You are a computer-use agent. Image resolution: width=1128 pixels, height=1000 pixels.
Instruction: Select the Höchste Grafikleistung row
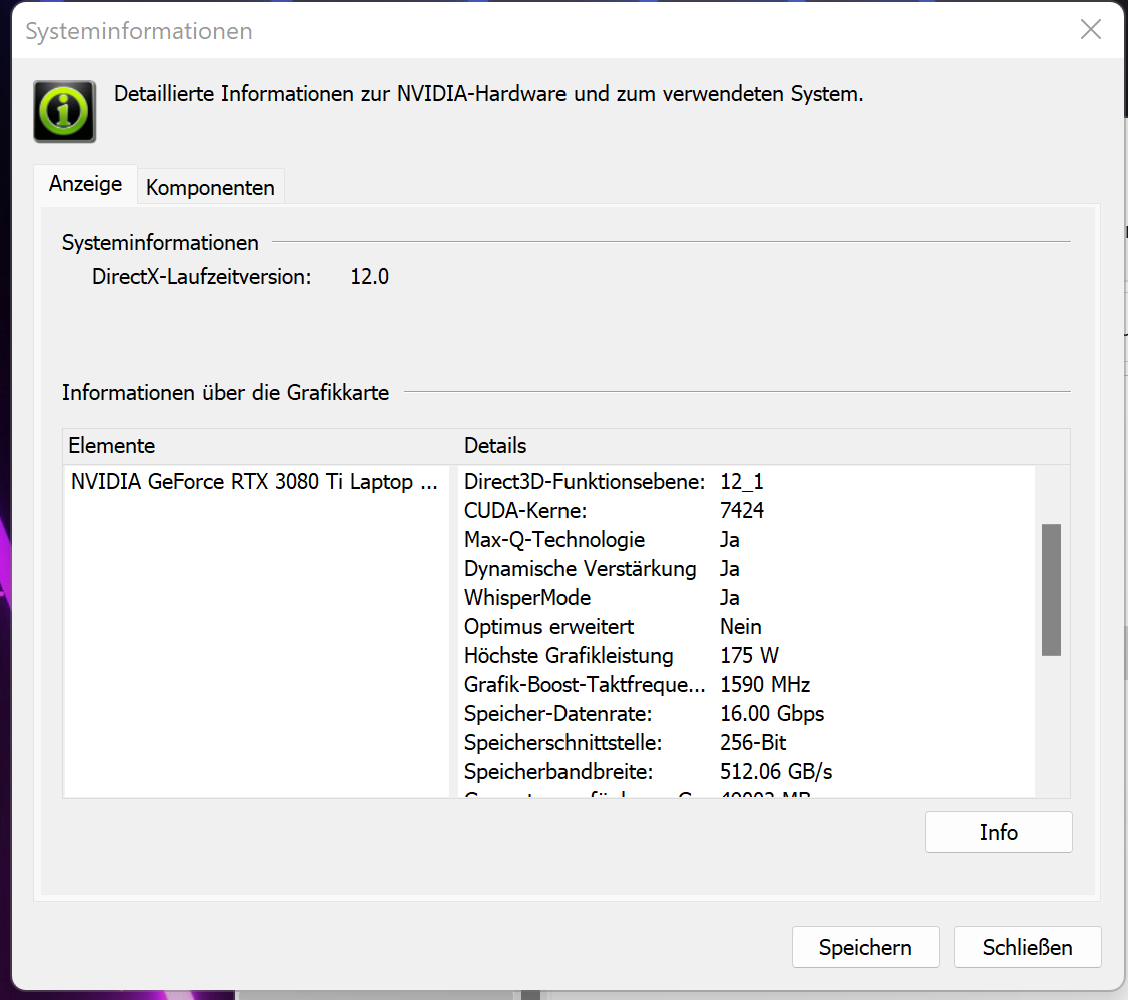tap(618, 656)
